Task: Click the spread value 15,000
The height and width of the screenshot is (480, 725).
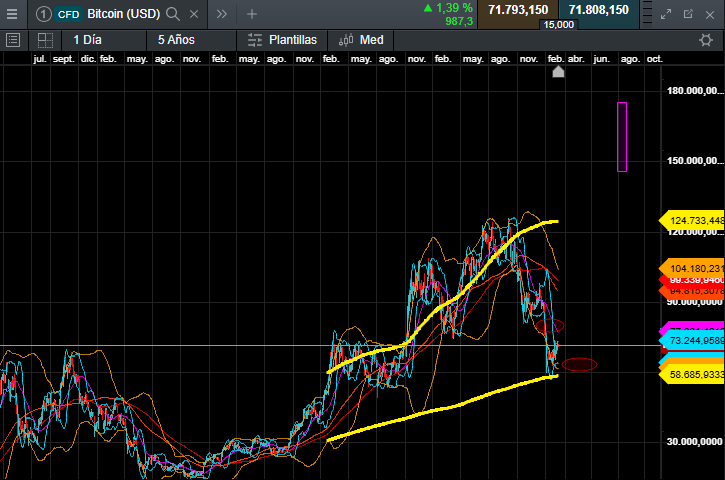Action: click(x=559, y=25)
